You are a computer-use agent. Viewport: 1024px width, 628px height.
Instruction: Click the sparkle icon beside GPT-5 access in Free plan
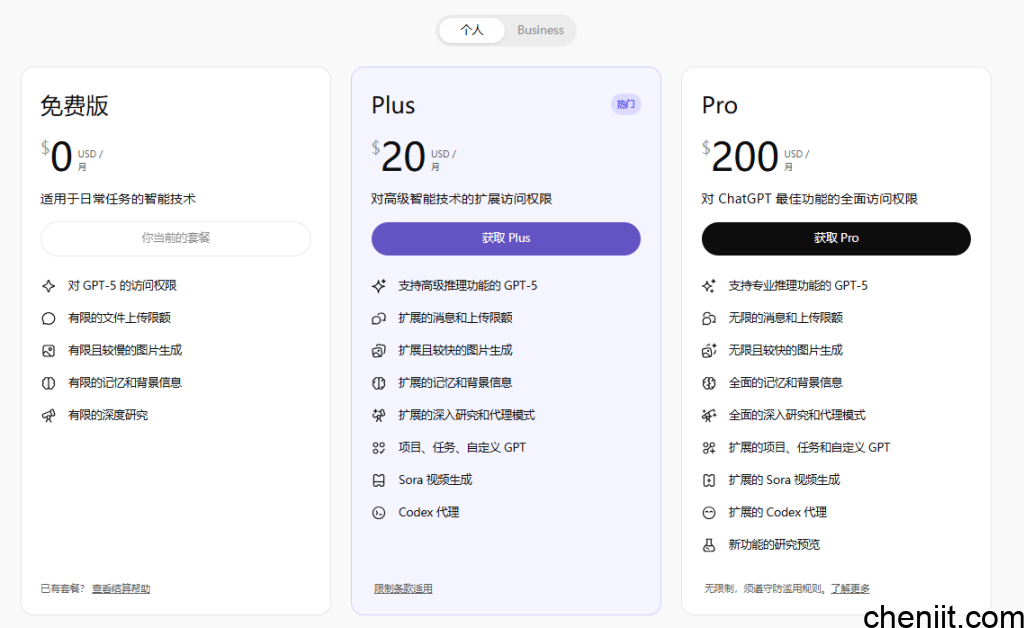coord(48,286)
